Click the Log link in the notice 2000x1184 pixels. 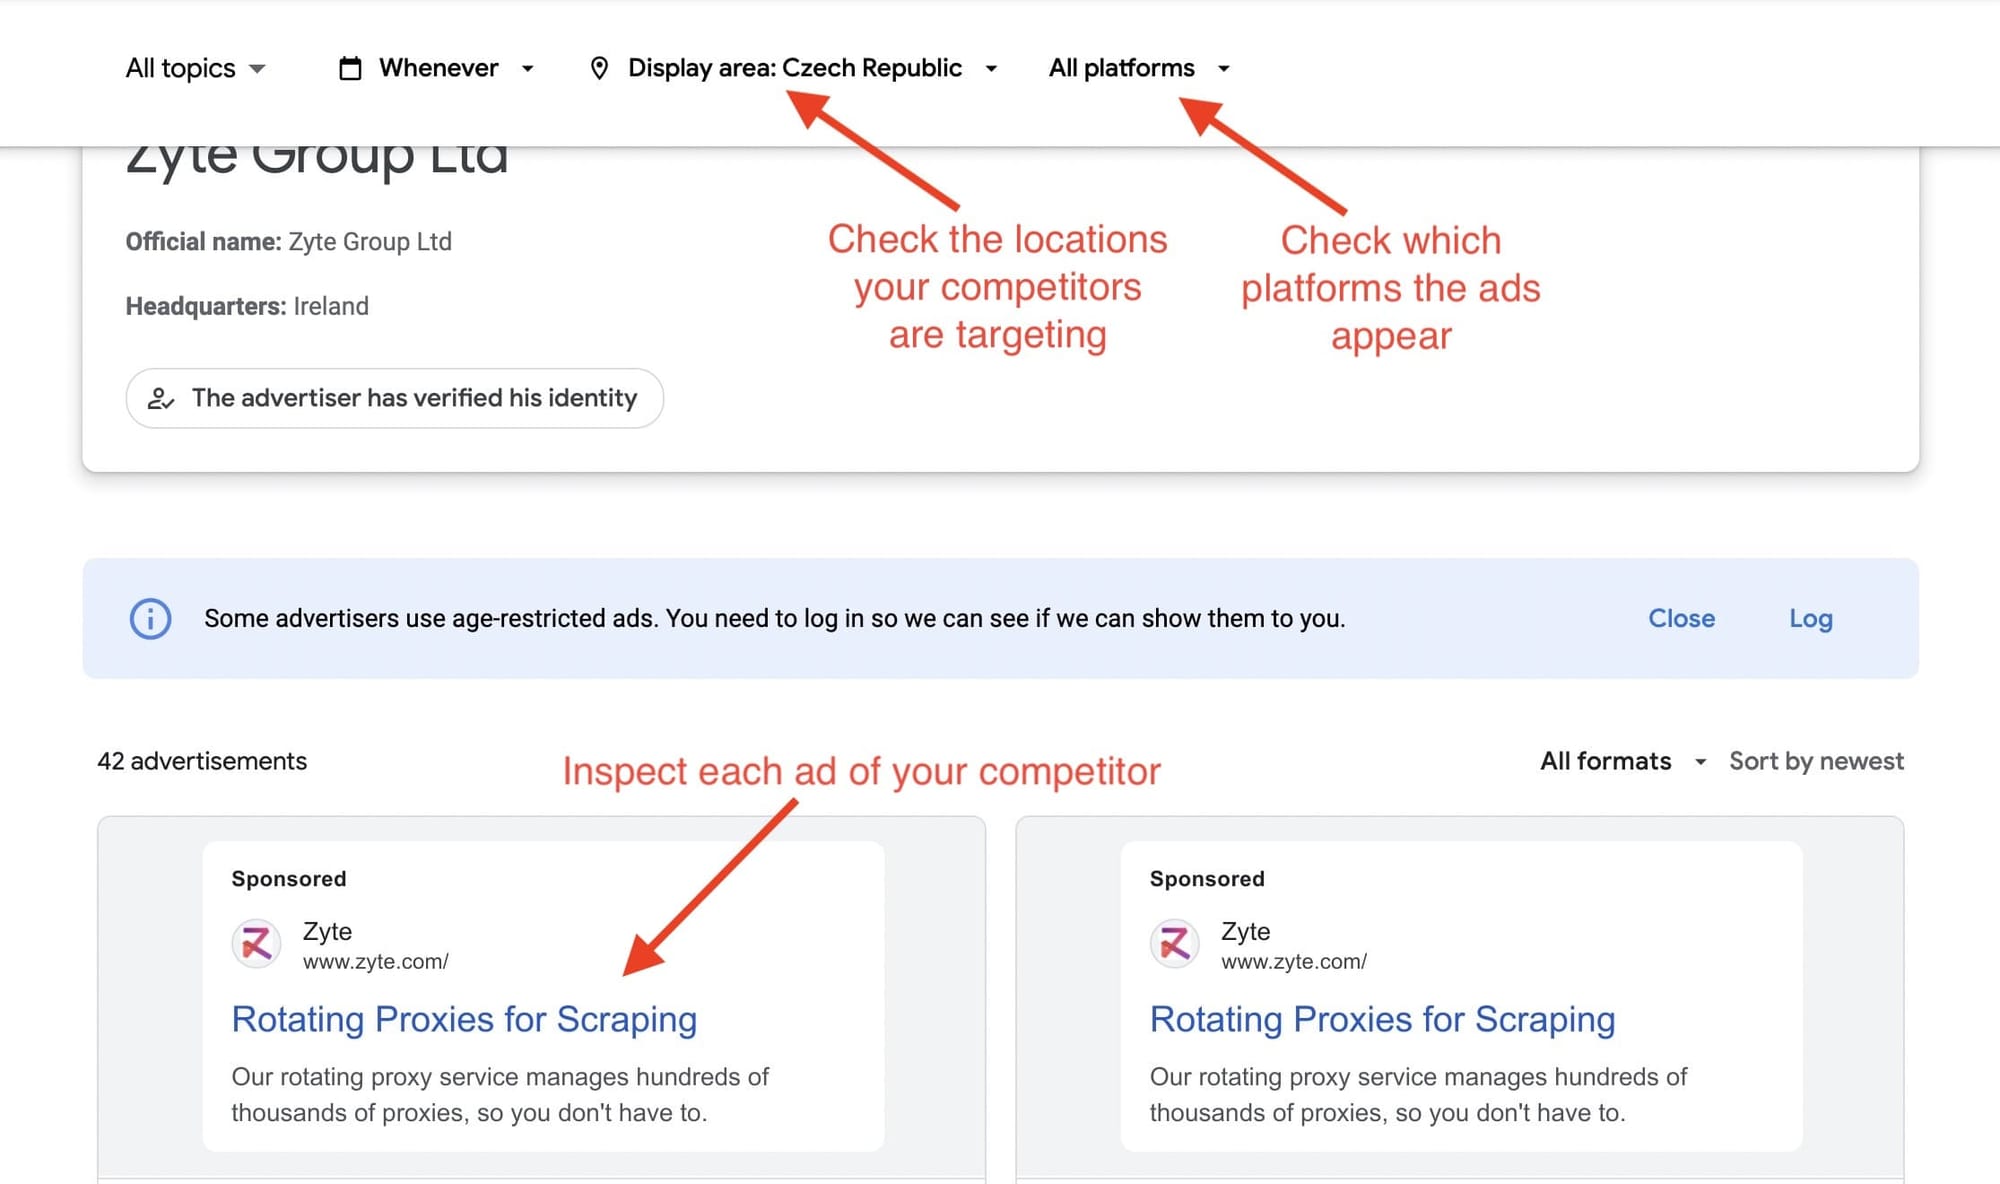pyautogui.click(x=1810, y=618)
